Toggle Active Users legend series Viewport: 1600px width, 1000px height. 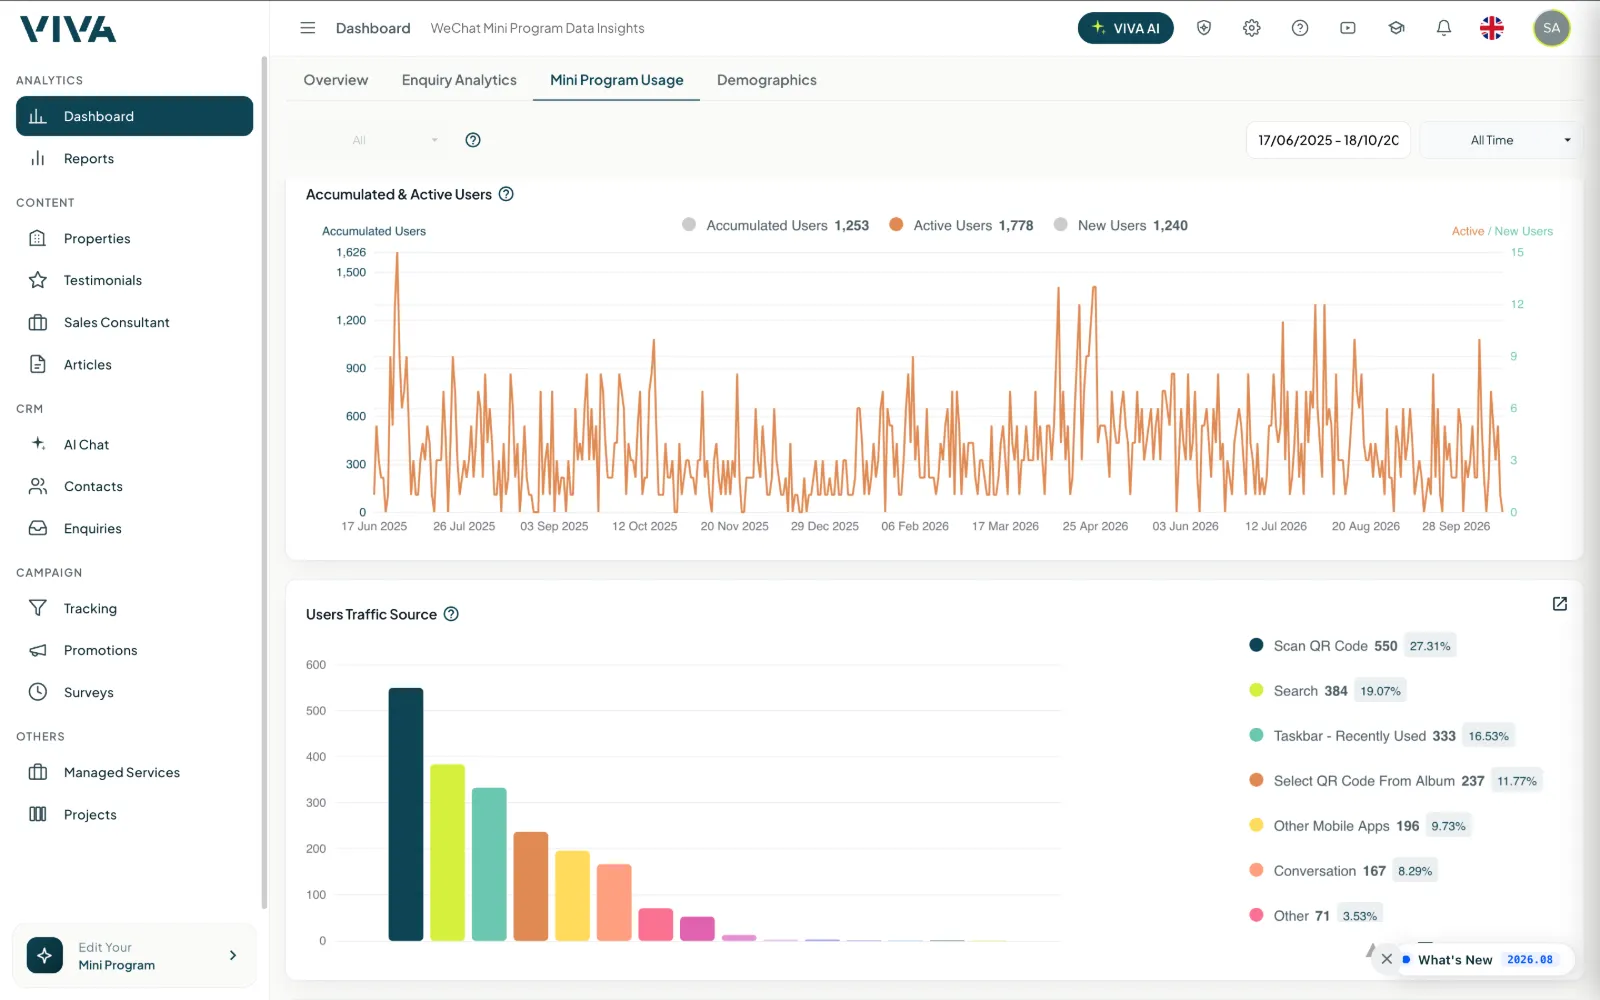pos(961,225)
